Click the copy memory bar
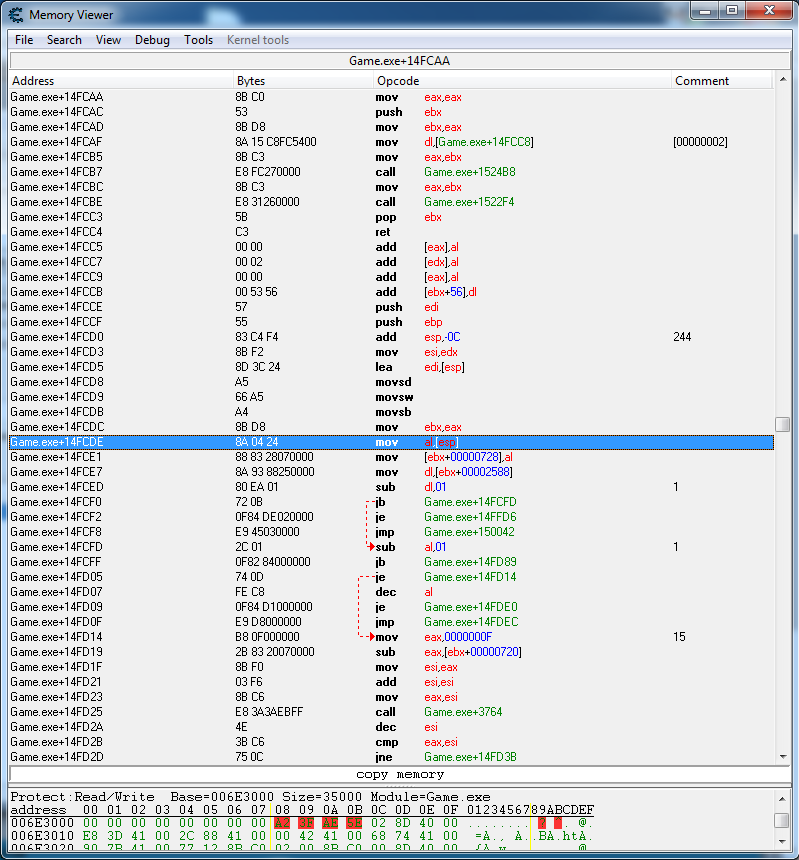This screenshot has height=860, width=799. click(399, 774)
